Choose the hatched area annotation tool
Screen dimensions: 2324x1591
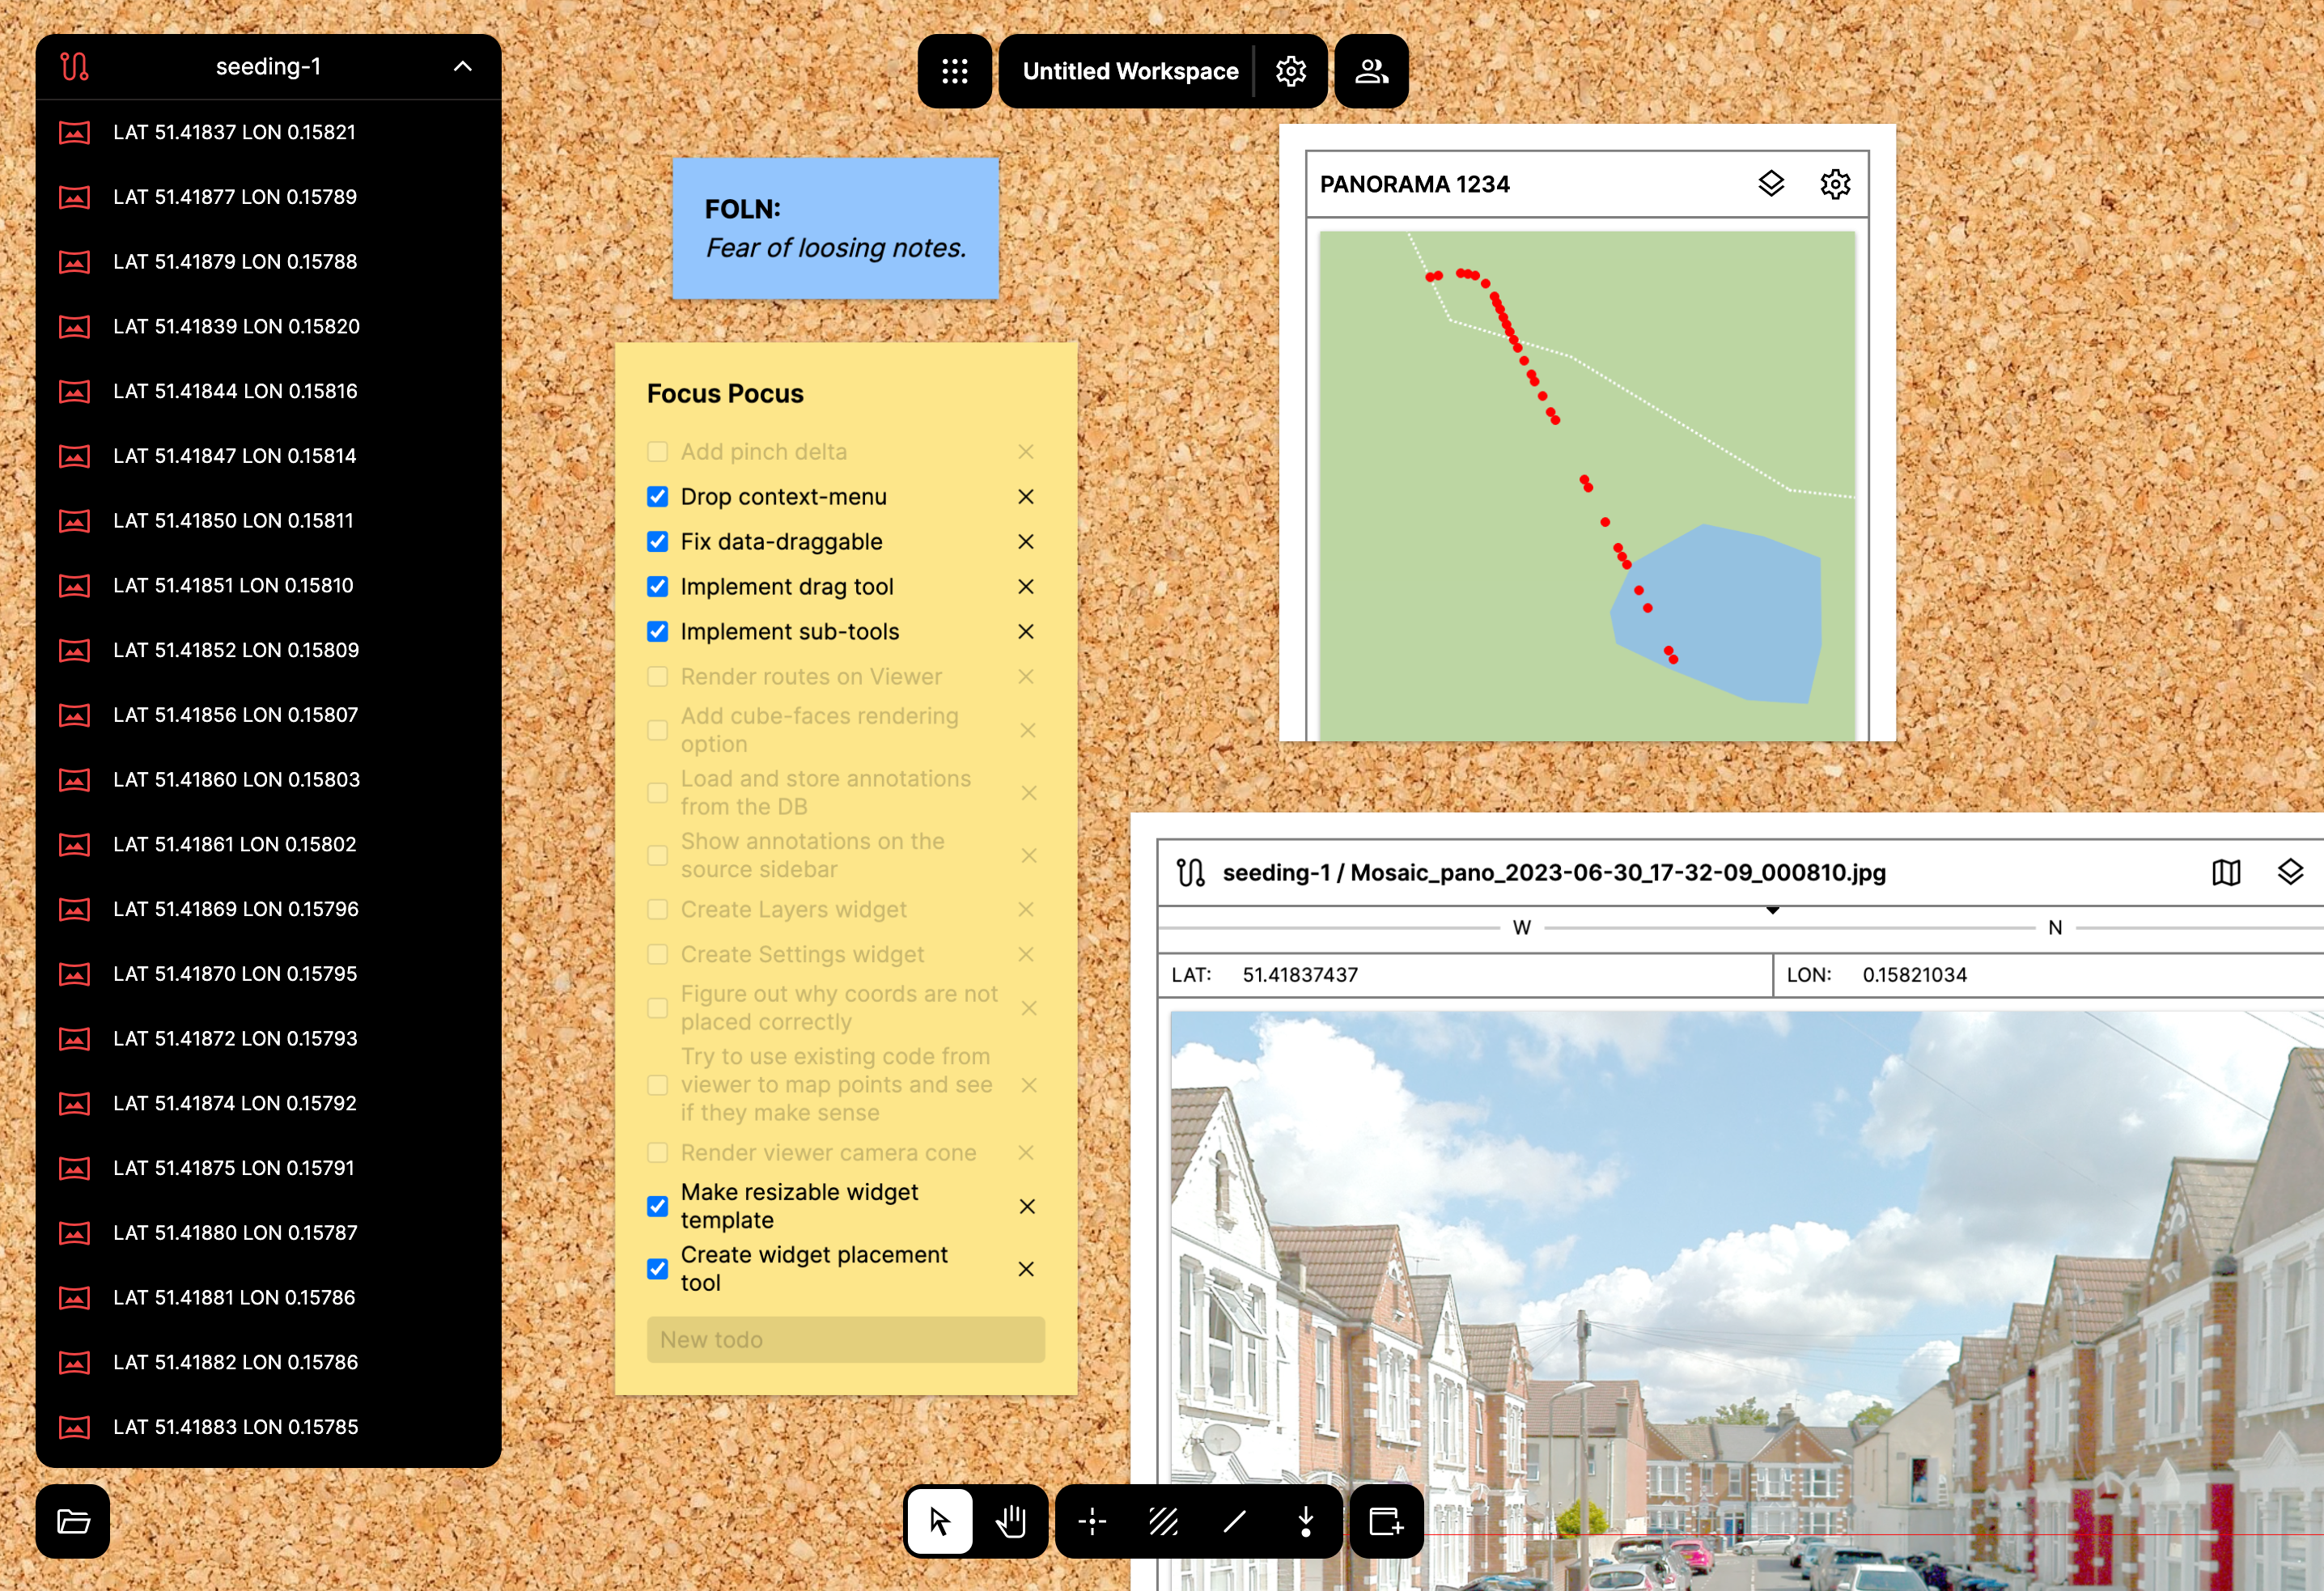click(x=1163, y=1521)
